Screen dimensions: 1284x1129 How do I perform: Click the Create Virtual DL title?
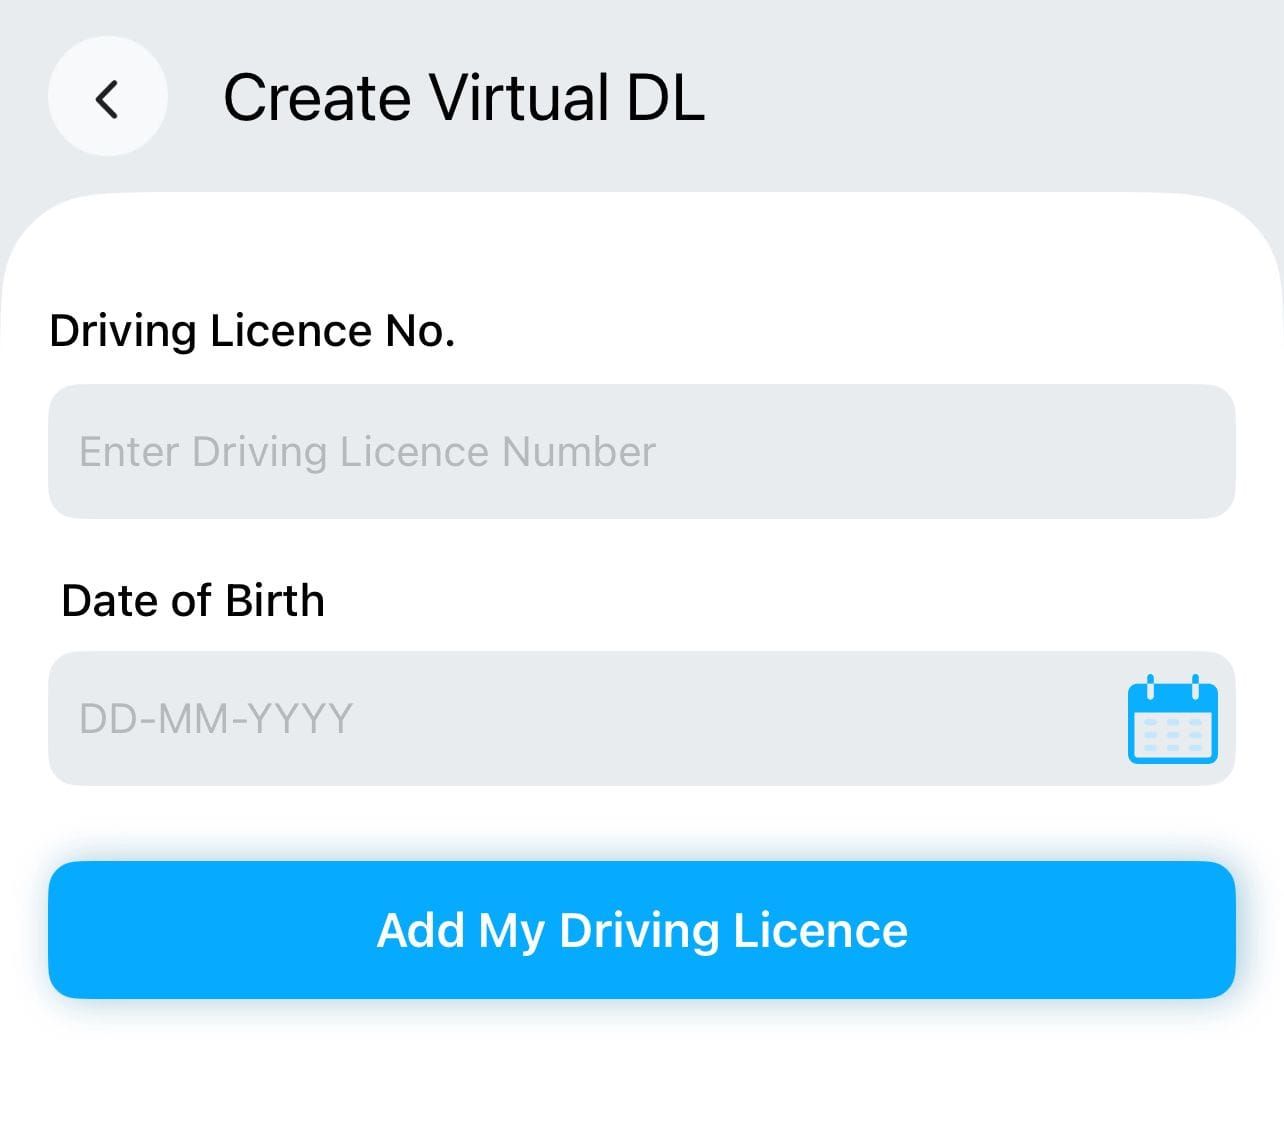click(463, 98)
